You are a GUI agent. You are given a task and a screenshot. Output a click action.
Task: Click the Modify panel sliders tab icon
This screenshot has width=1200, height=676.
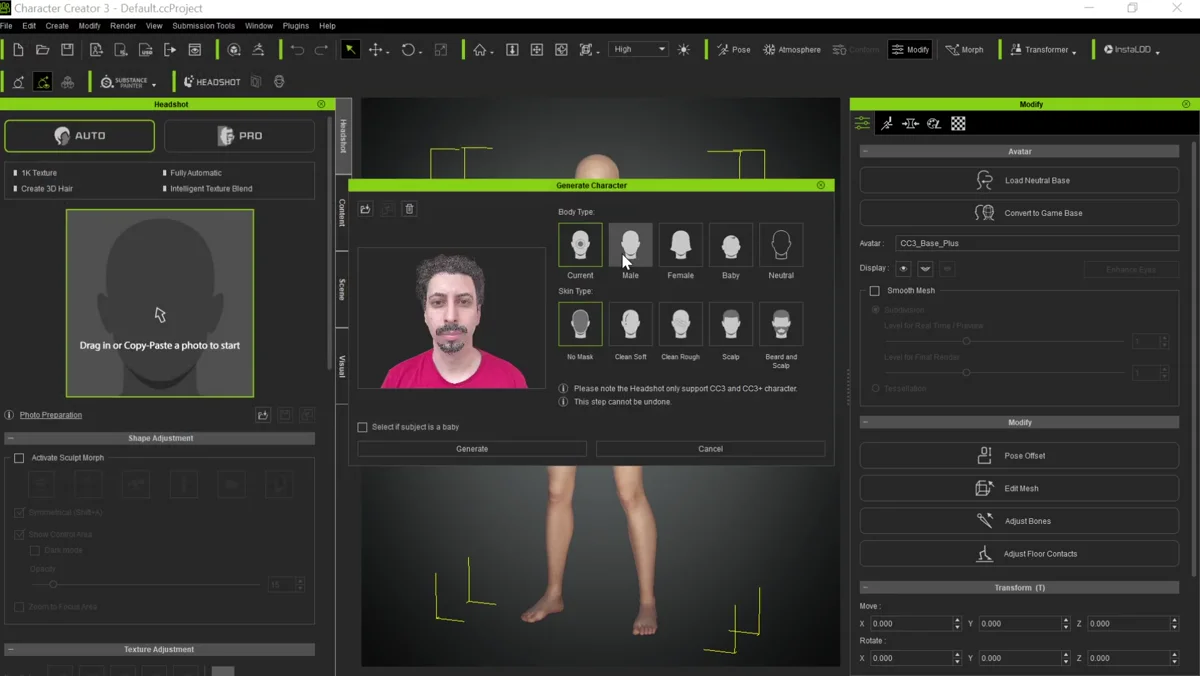pyautogui.click(x=862, y=123)
